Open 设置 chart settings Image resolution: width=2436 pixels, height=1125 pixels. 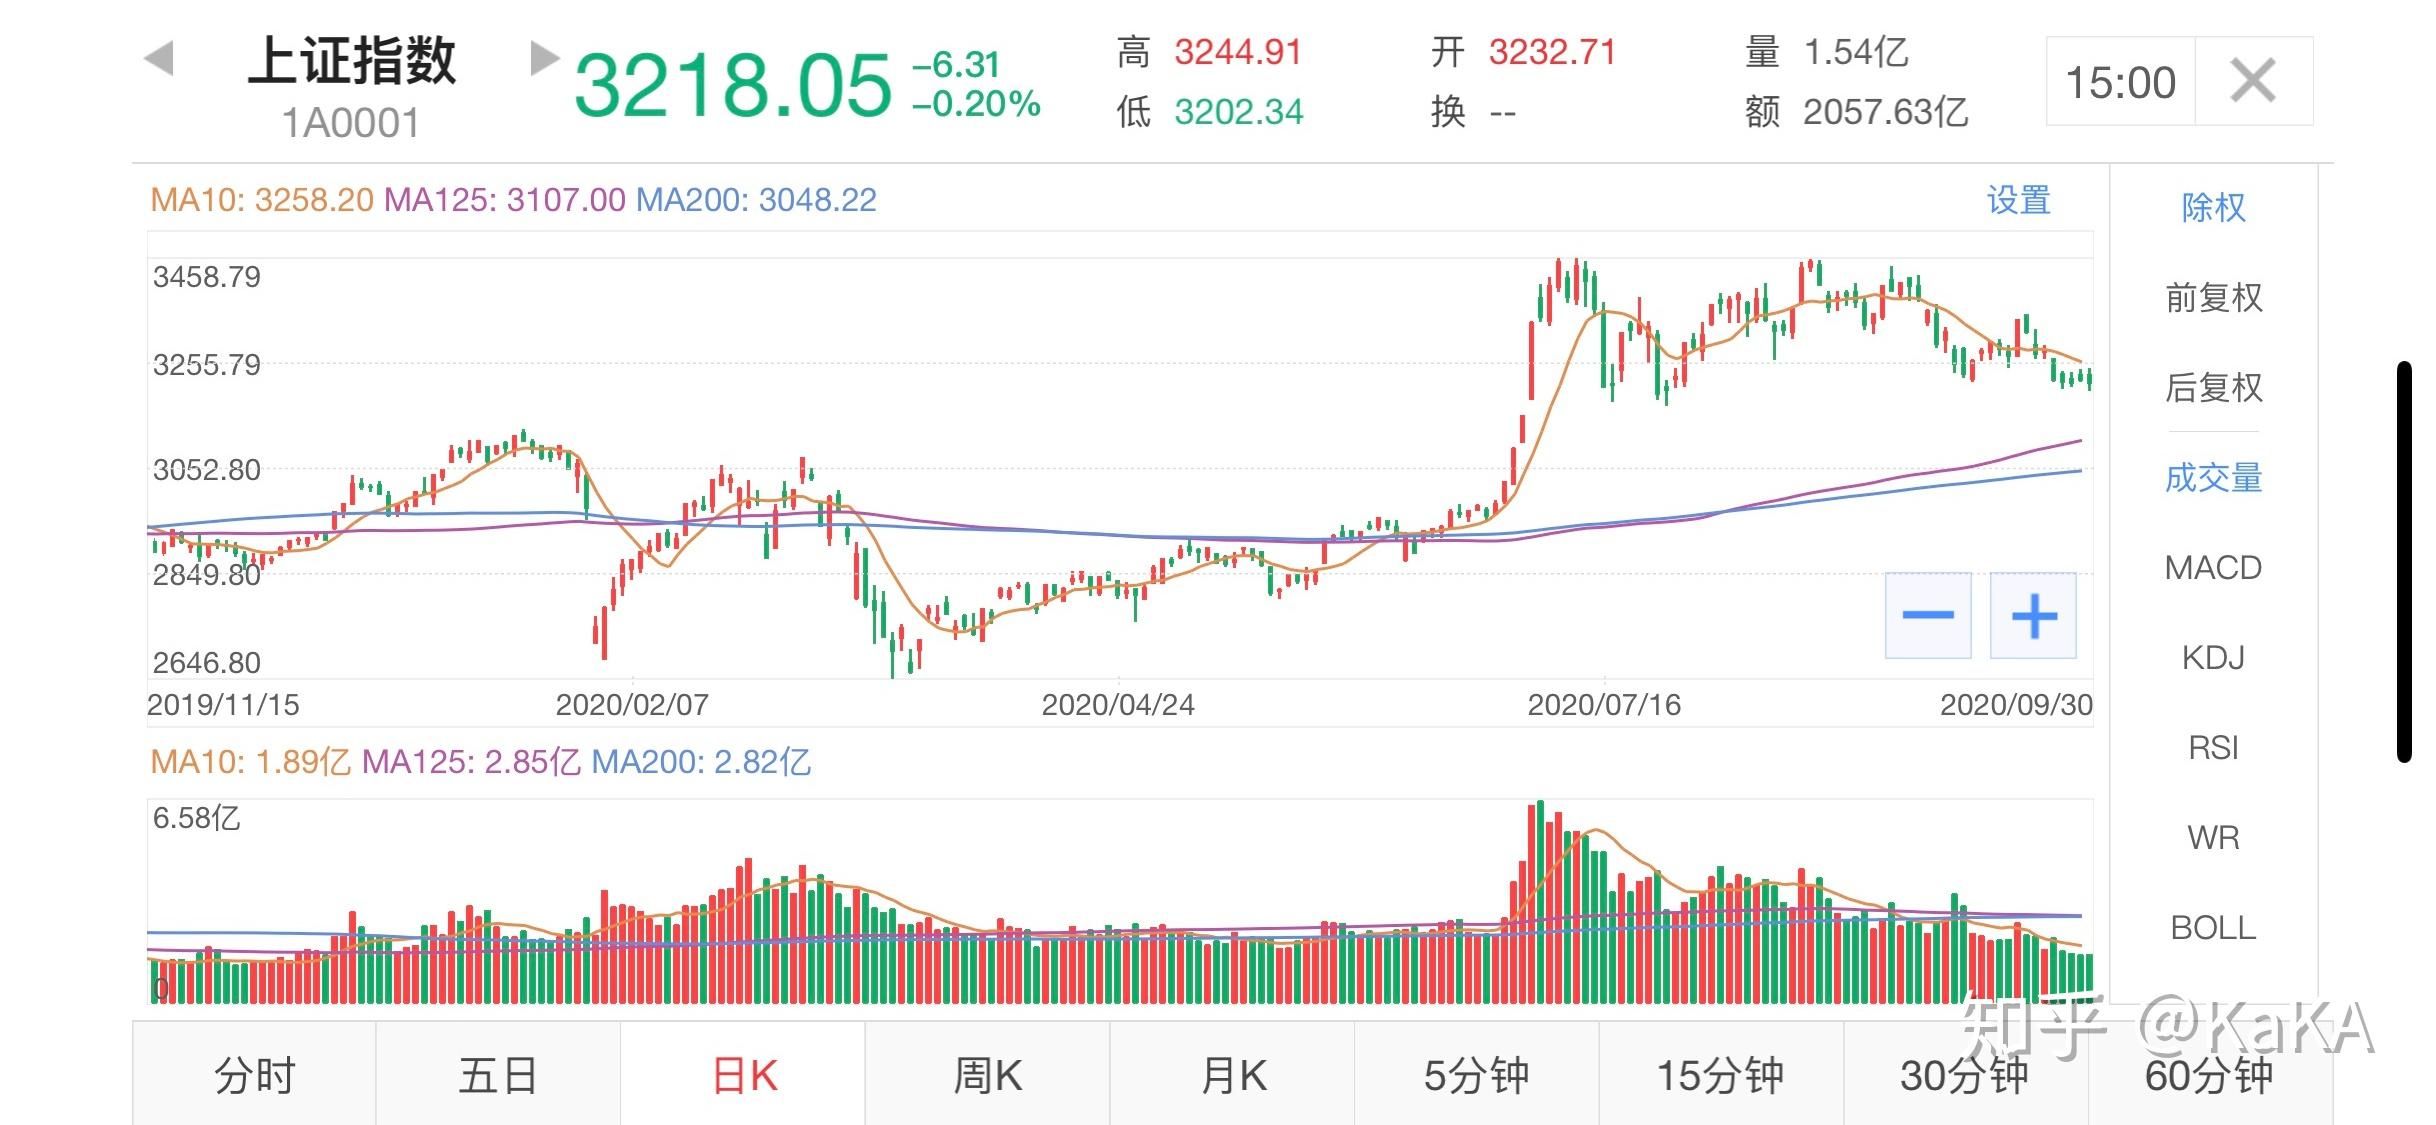coord(2018,200)
